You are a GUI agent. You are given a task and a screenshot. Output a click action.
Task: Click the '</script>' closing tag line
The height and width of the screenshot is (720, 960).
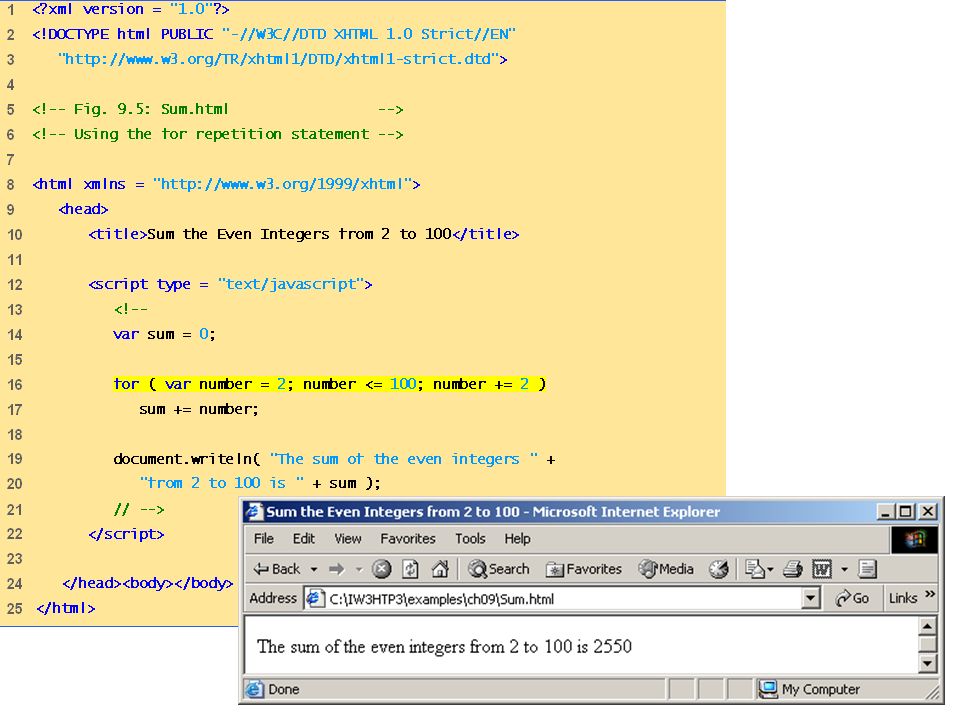point(126,534)
